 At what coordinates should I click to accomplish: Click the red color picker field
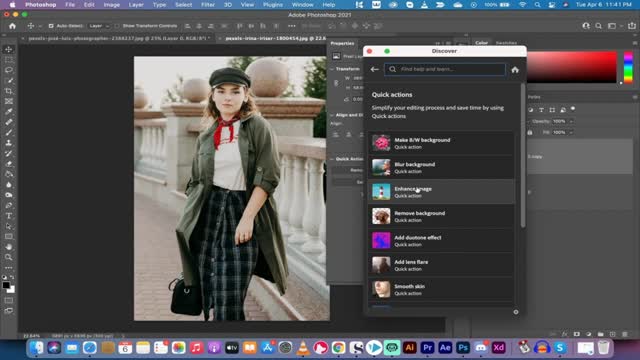pos(571,67)
